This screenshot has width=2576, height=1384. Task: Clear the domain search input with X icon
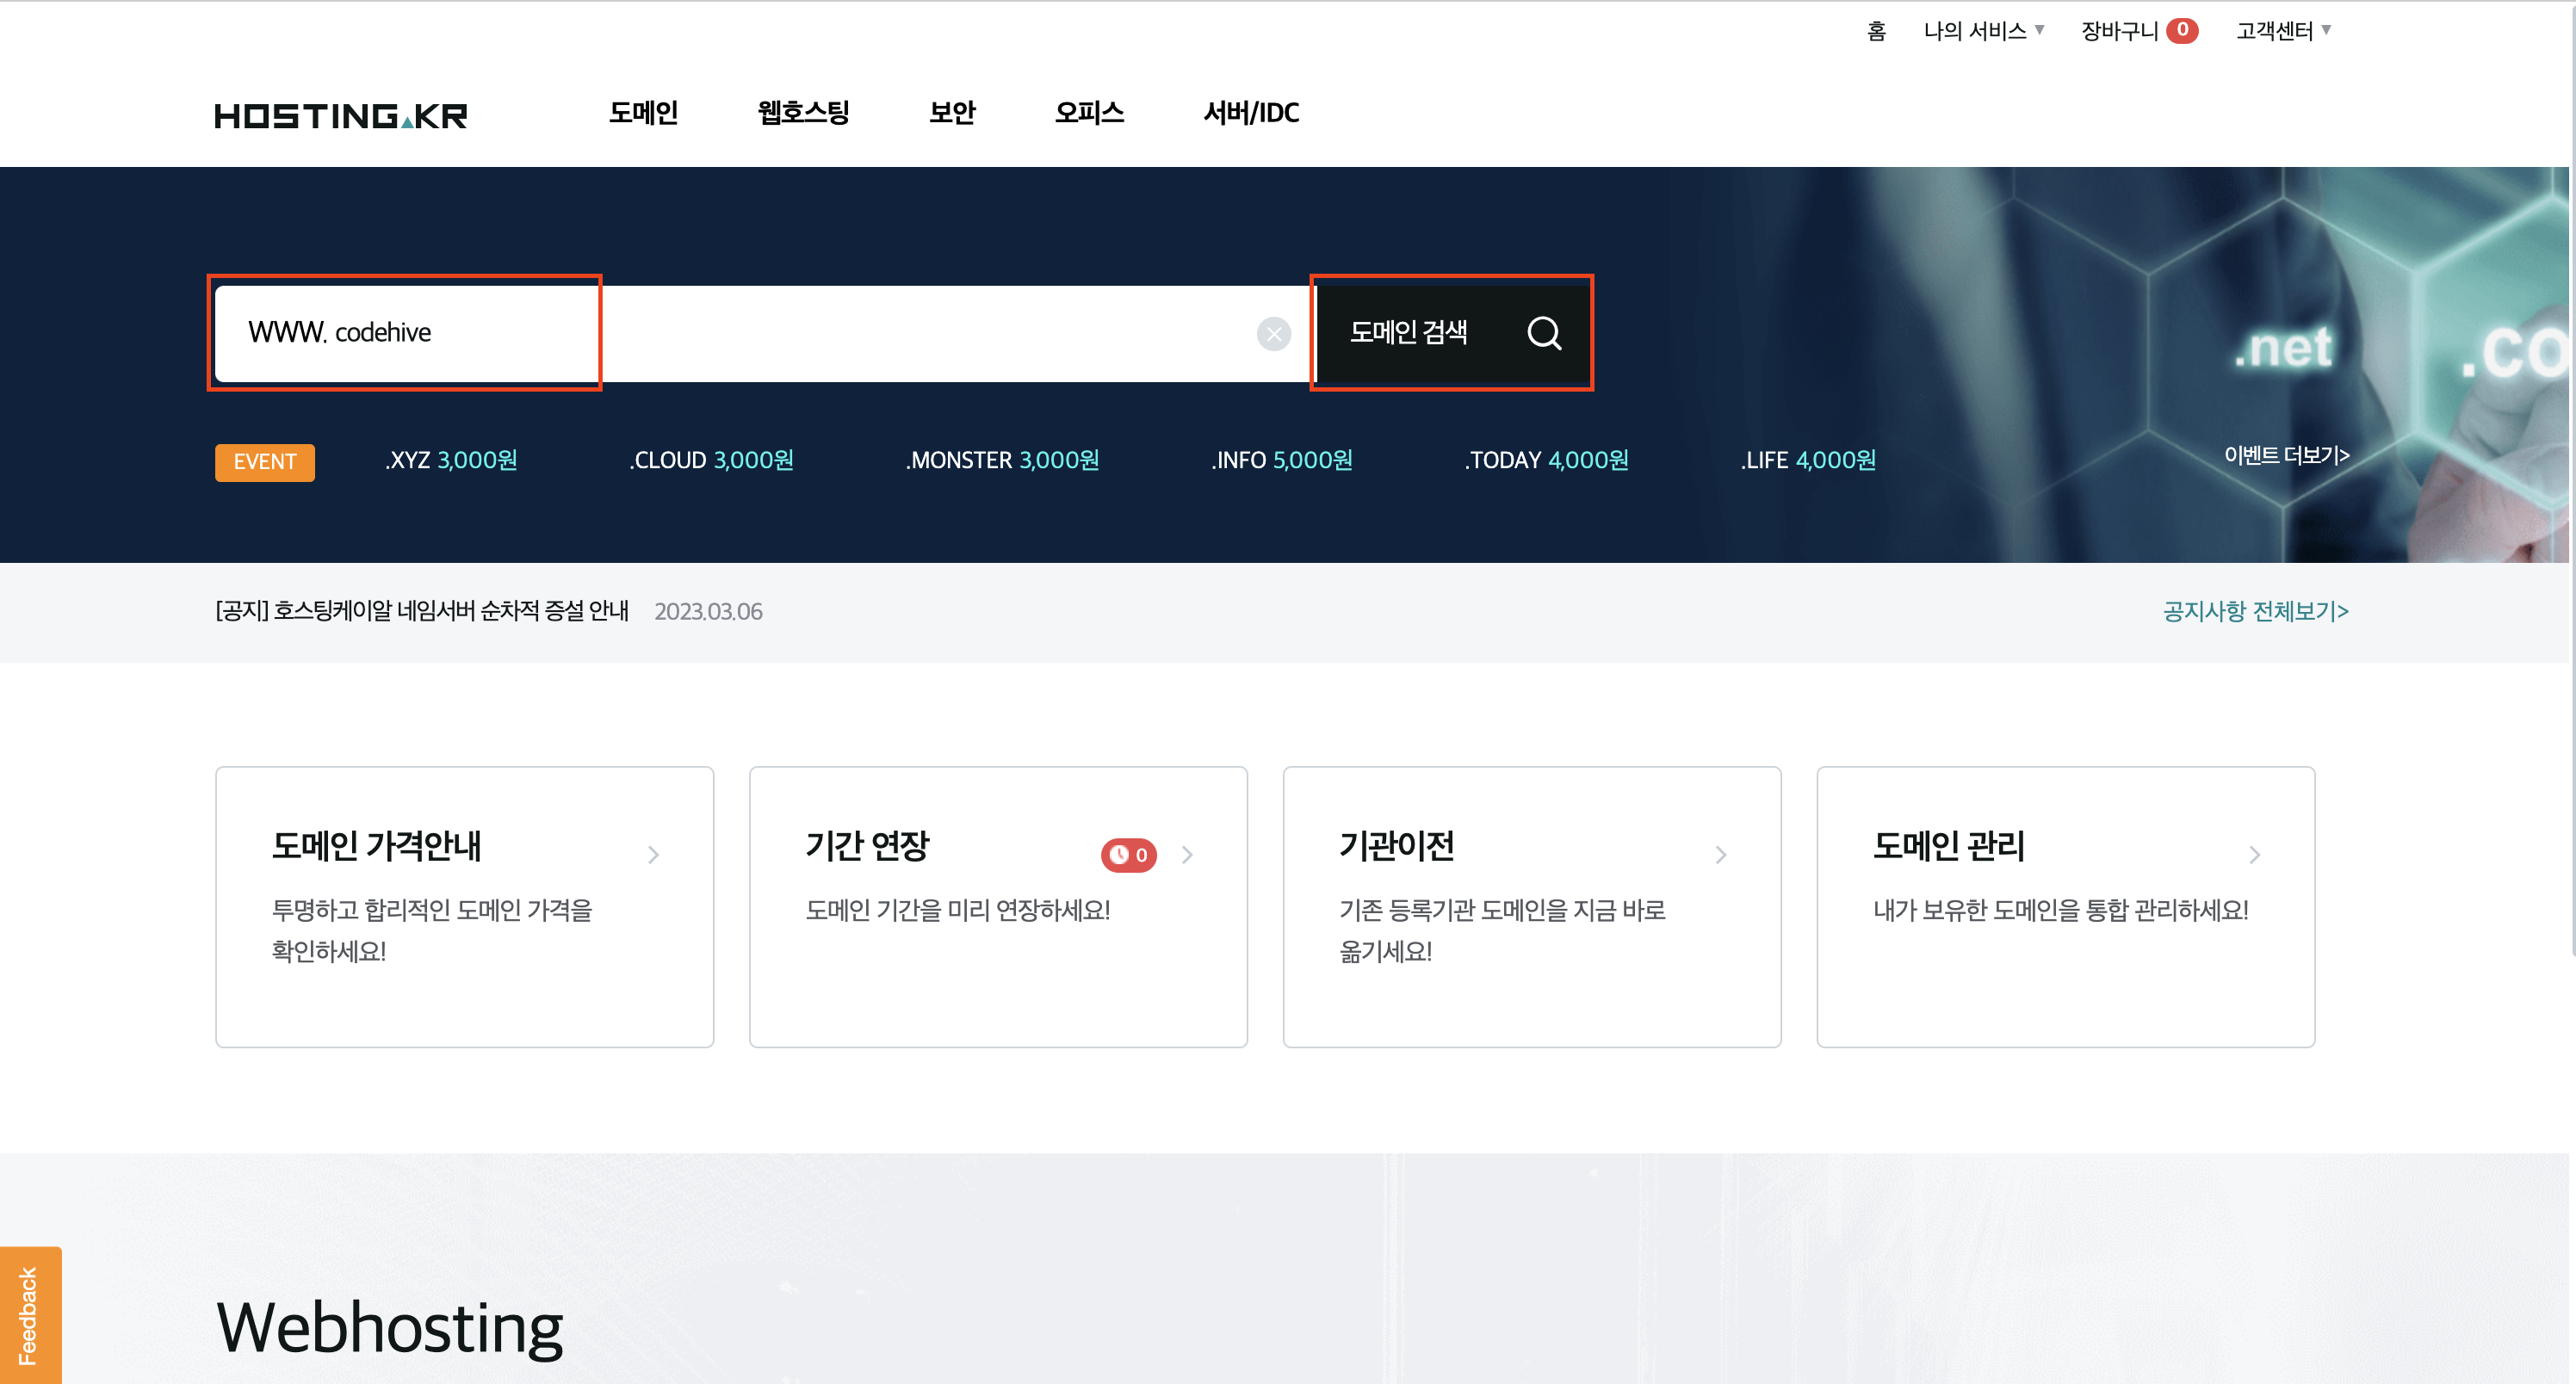click(x=1273, y=334)
